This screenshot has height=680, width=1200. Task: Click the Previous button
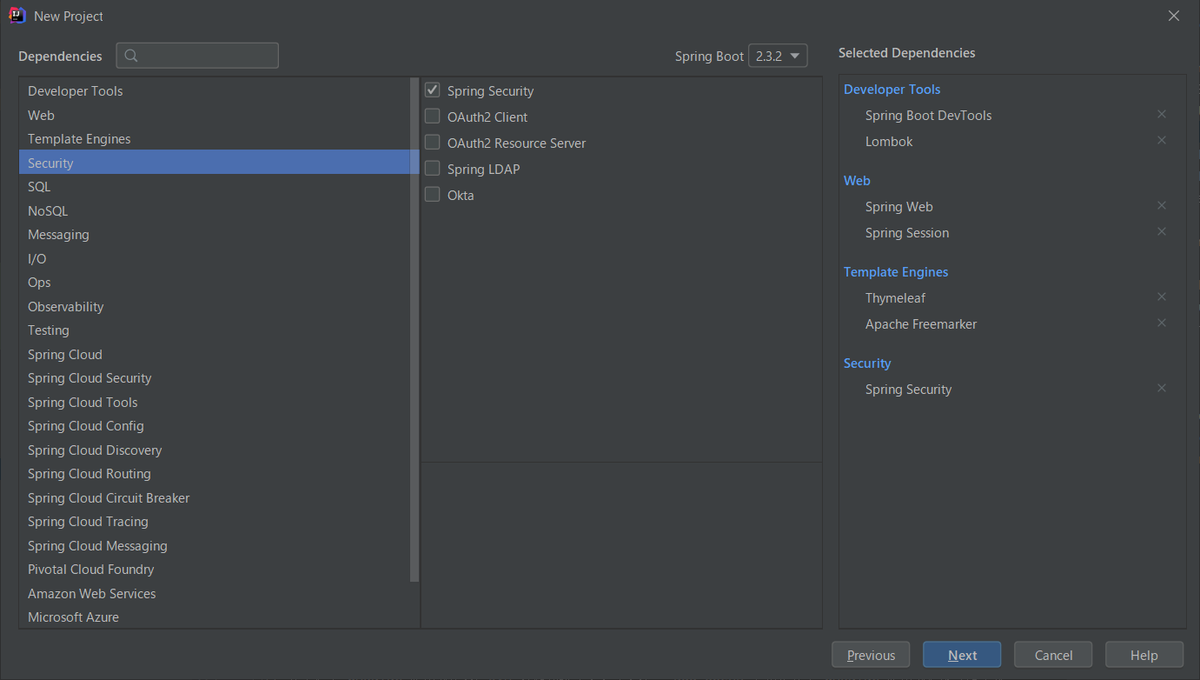pos(871,655)
